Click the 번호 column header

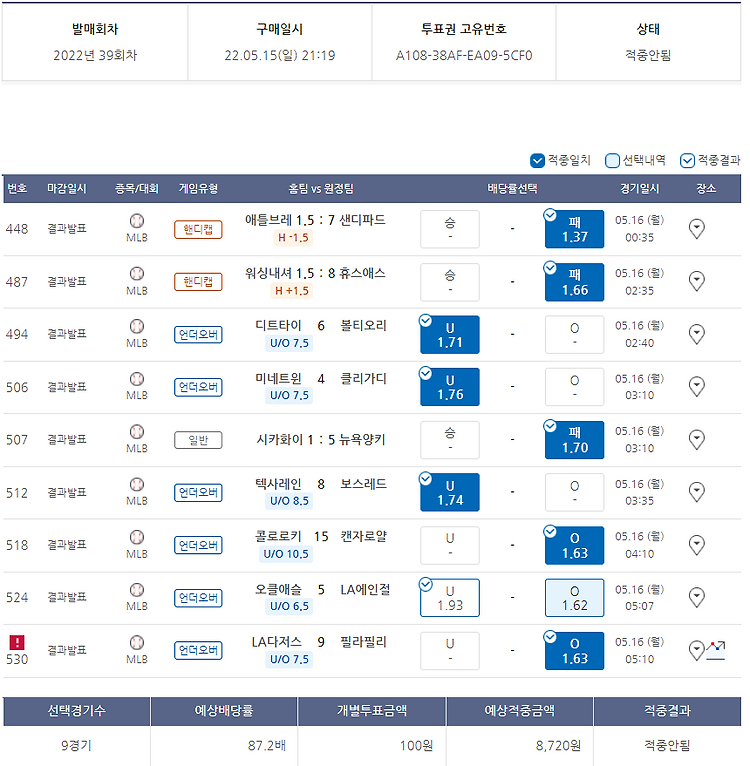pos(18,189)
